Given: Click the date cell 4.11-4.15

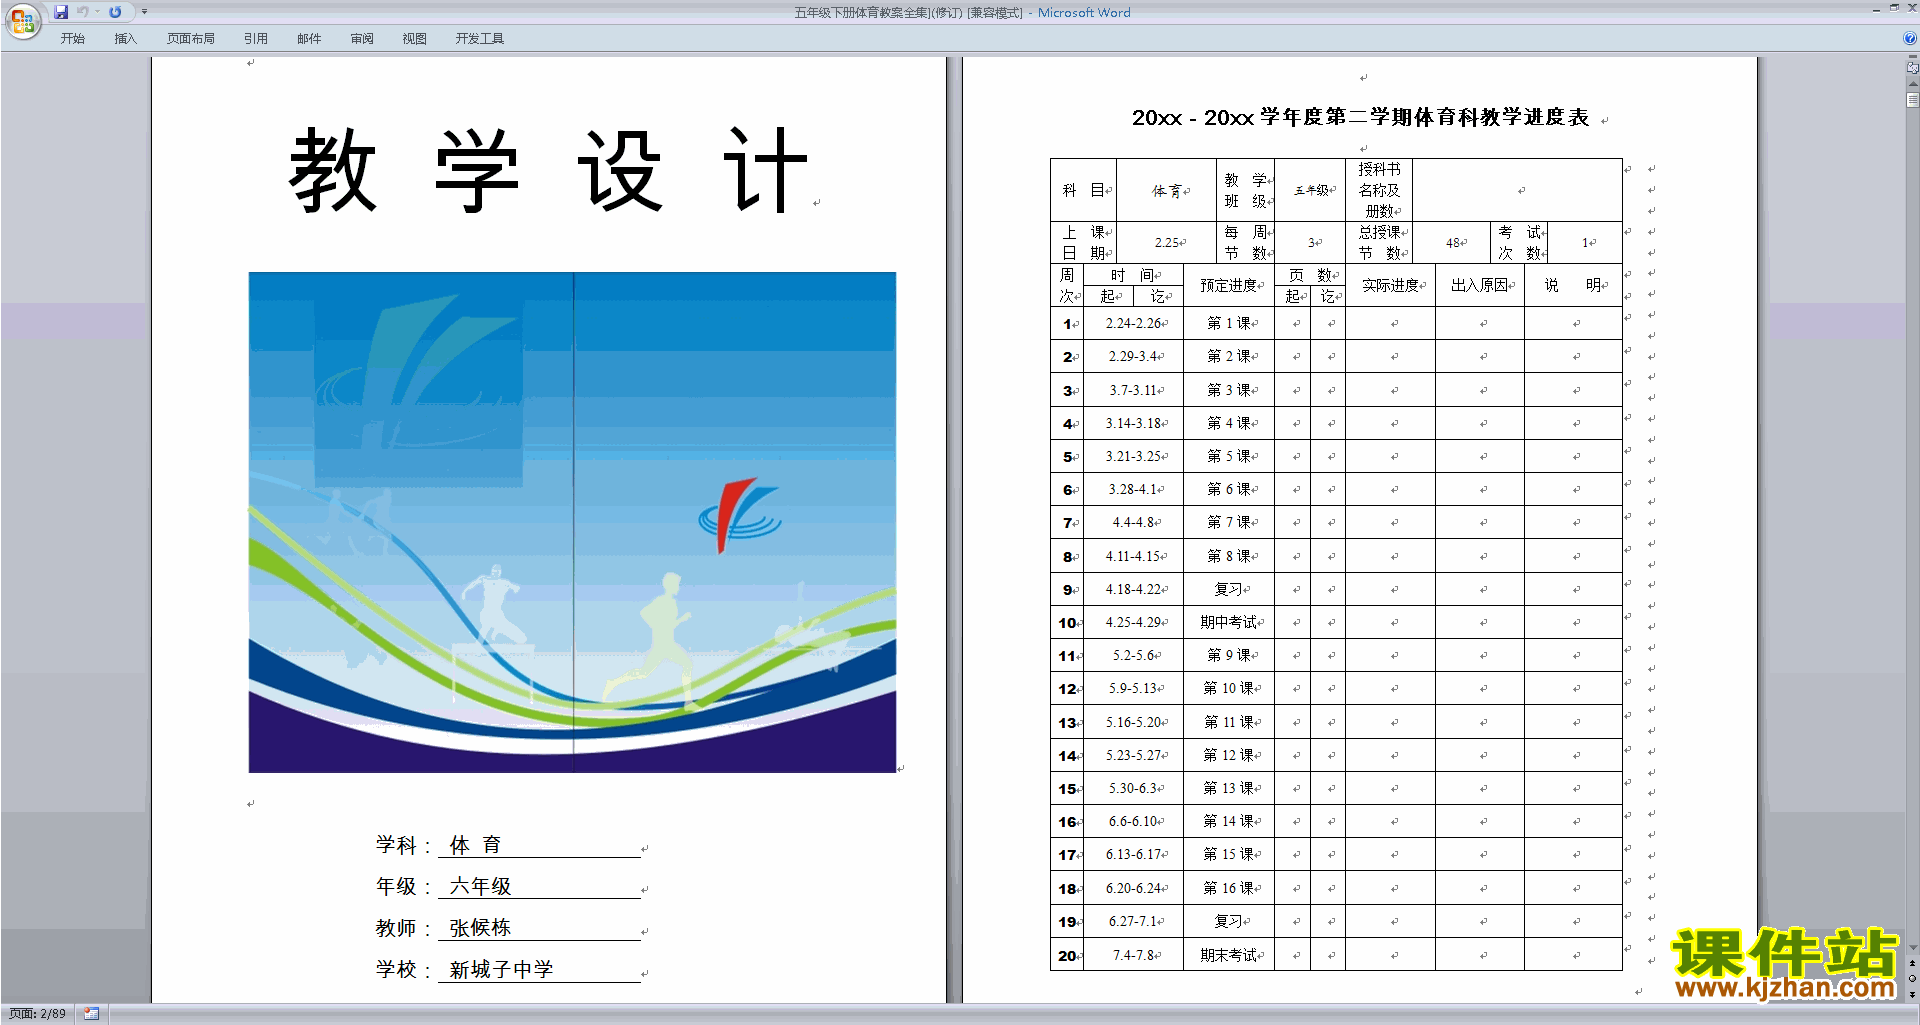Looking at the screenshot, I should [x=1134, y=556].
